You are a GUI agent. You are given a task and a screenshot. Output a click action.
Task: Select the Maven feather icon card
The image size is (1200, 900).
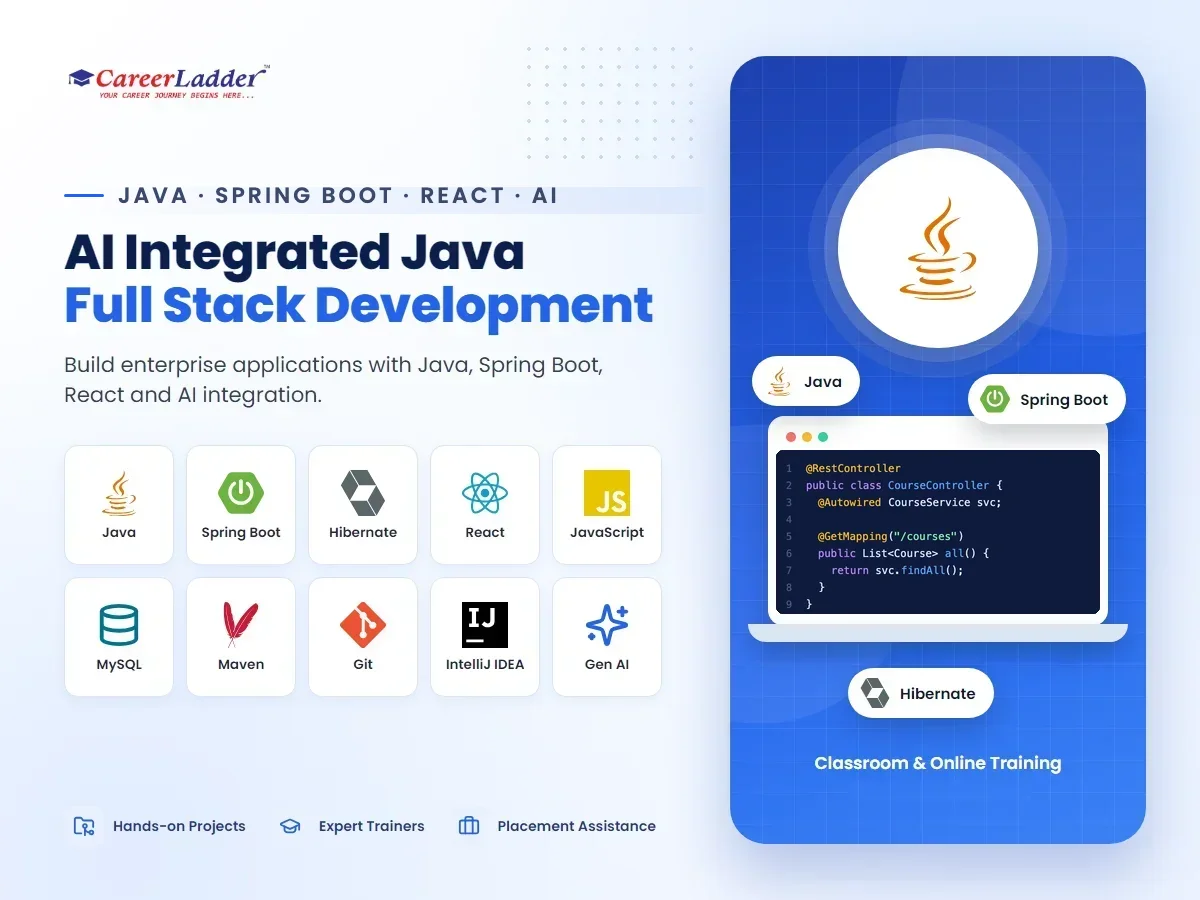point(241,637)
